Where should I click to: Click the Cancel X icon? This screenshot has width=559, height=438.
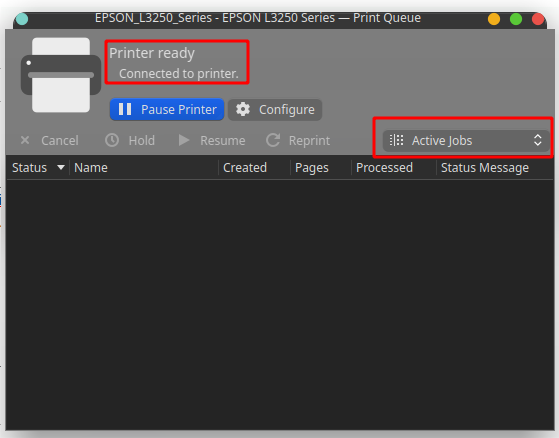click(25, 140)
